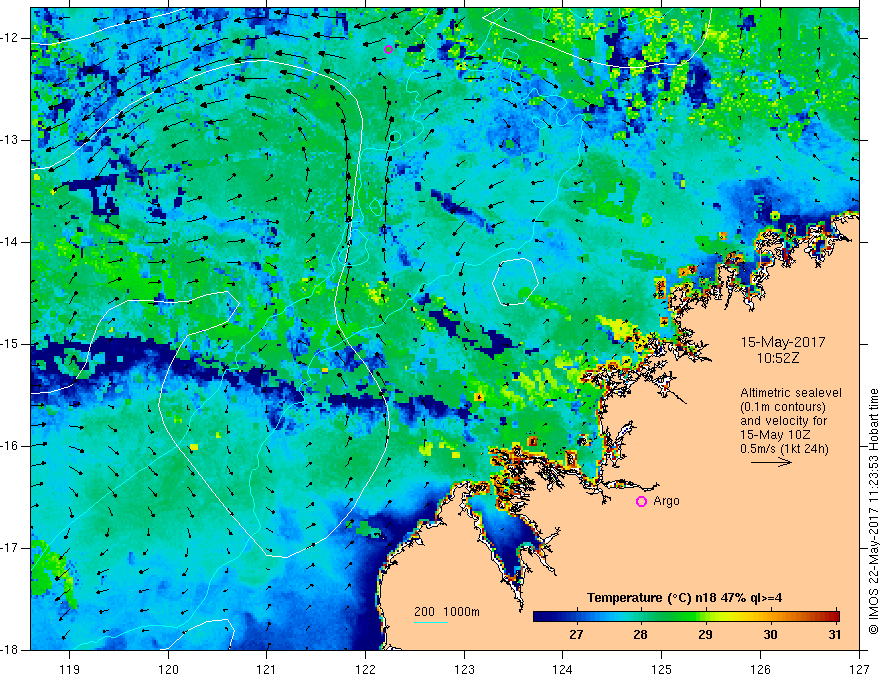The image size is (880, 680).
Task: Click the 31 degree tick on the color bar
Action: tap(835, 634)
